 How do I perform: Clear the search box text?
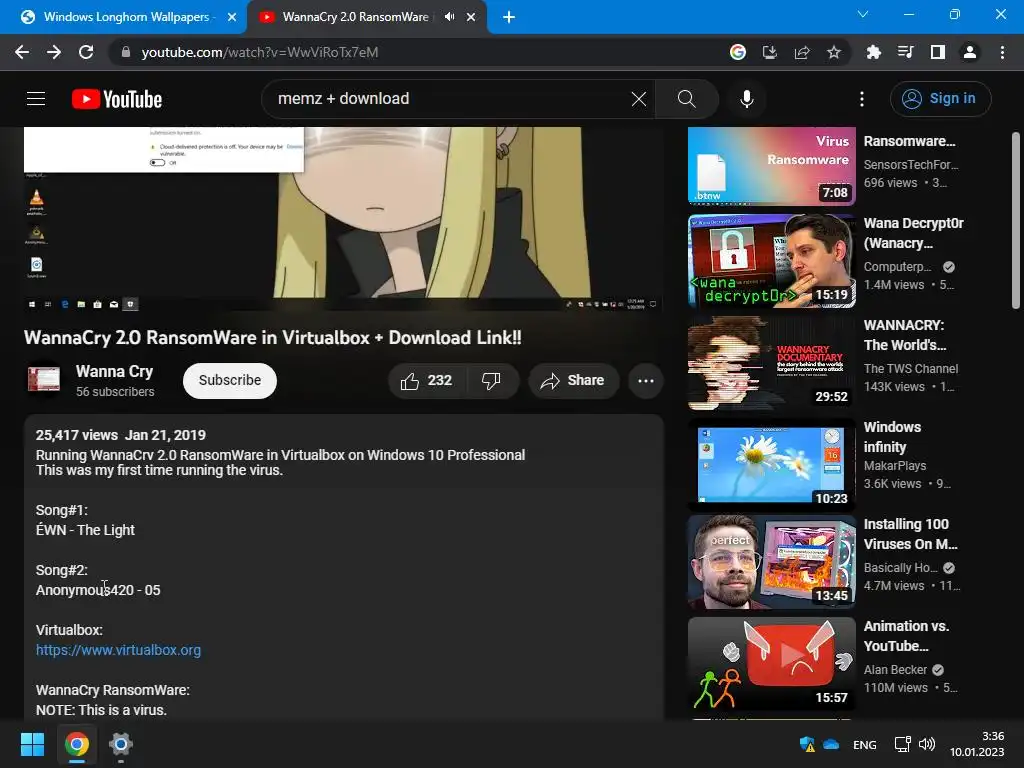639,99
